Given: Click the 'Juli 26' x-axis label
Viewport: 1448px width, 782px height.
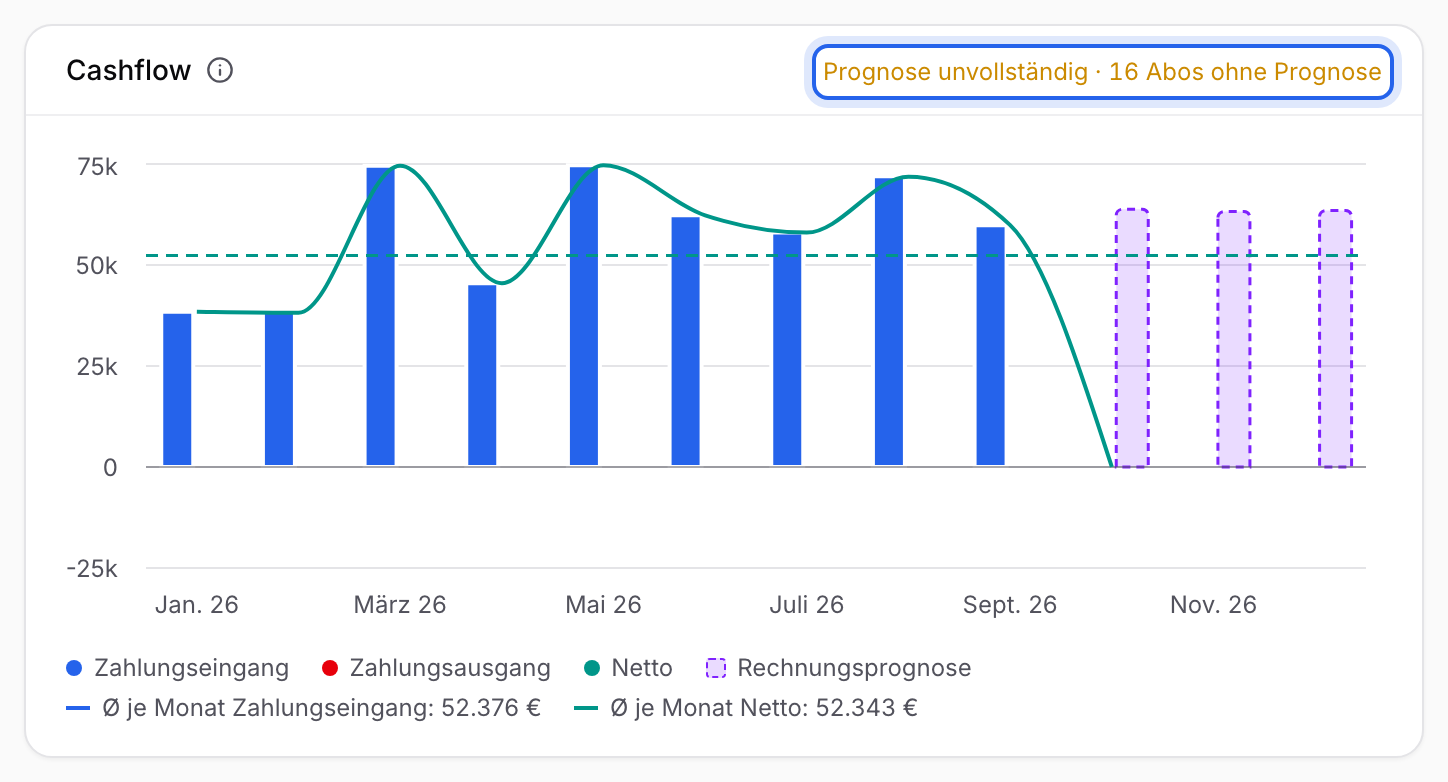Looking at the screenshot, I should (807, 605).
